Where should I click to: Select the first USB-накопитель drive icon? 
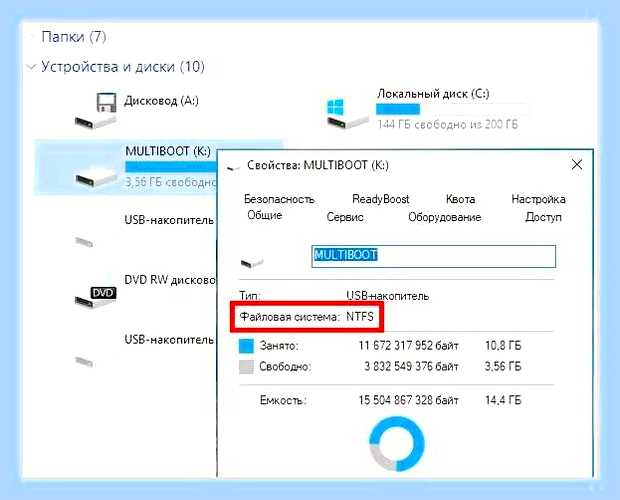point(84,242)
